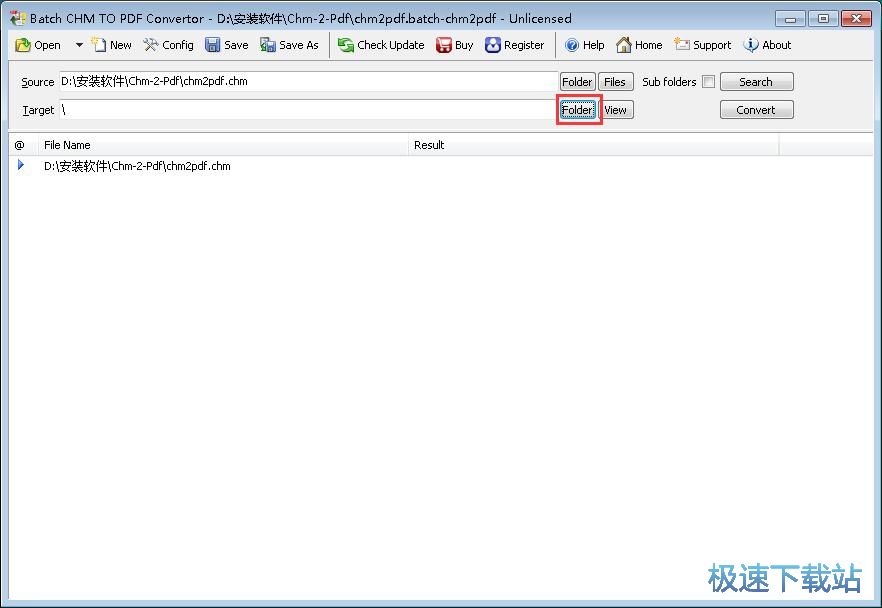The image size is (882, 608).
Task: Open the Open button dropdown arrow
Action: tap(78, 44)
